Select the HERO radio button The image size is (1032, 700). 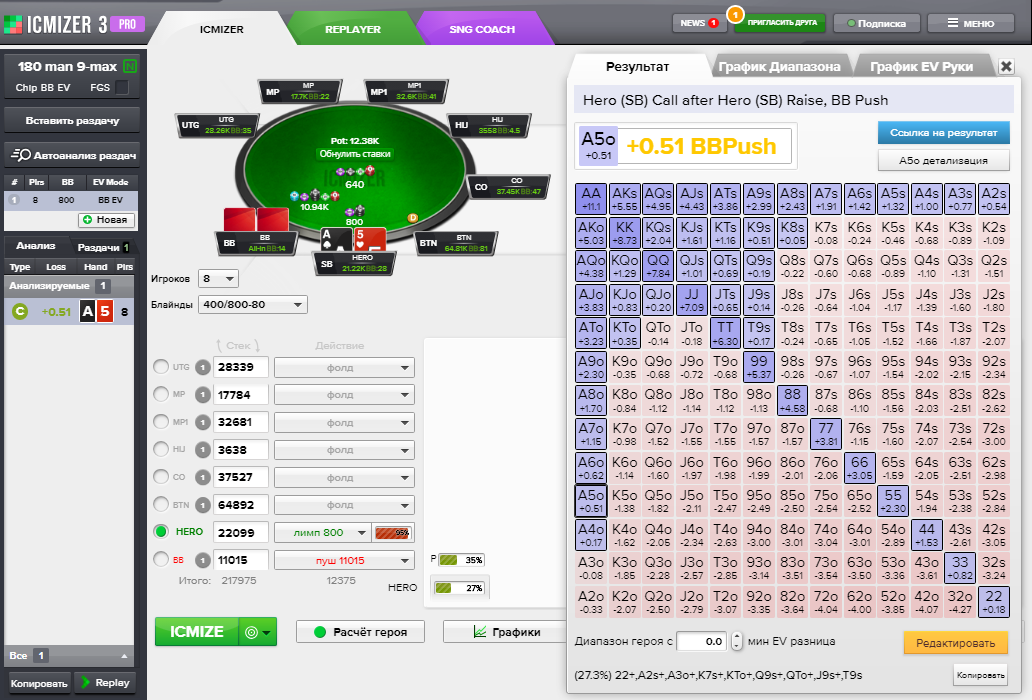tap(161, 531)
